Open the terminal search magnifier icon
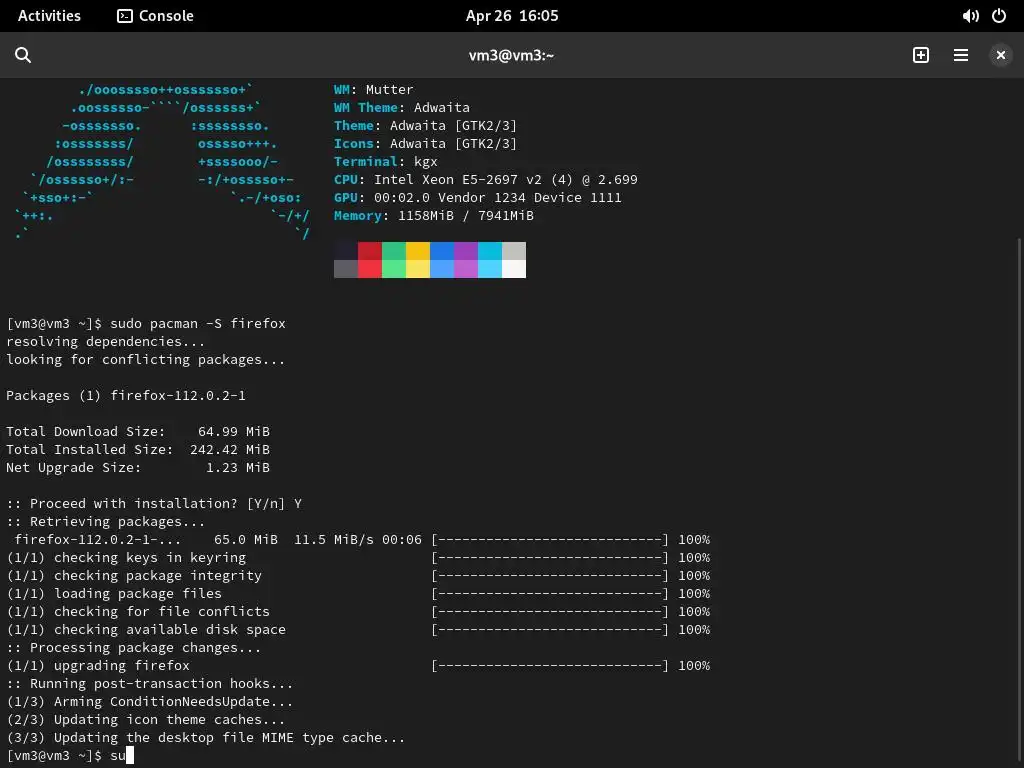 23,55
